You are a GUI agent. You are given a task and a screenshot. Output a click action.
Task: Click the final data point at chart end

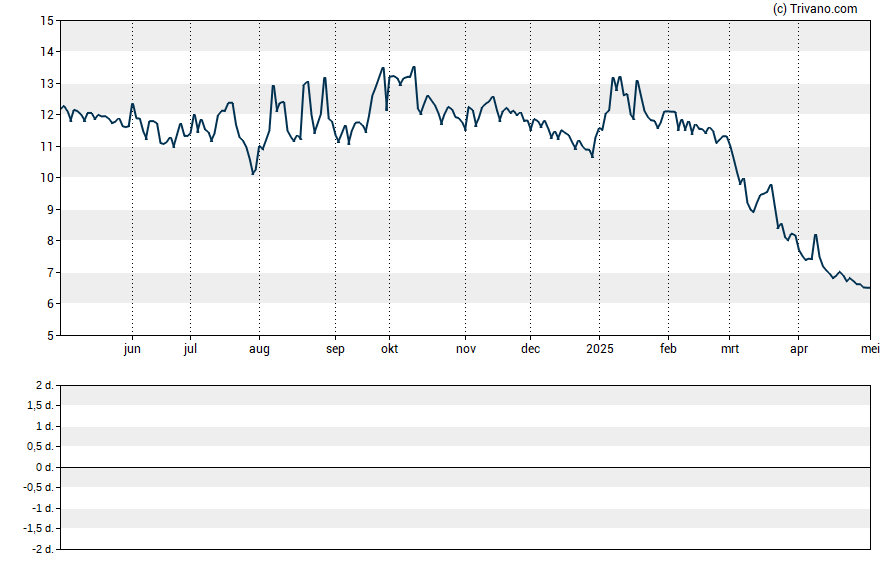click(869, 288)
